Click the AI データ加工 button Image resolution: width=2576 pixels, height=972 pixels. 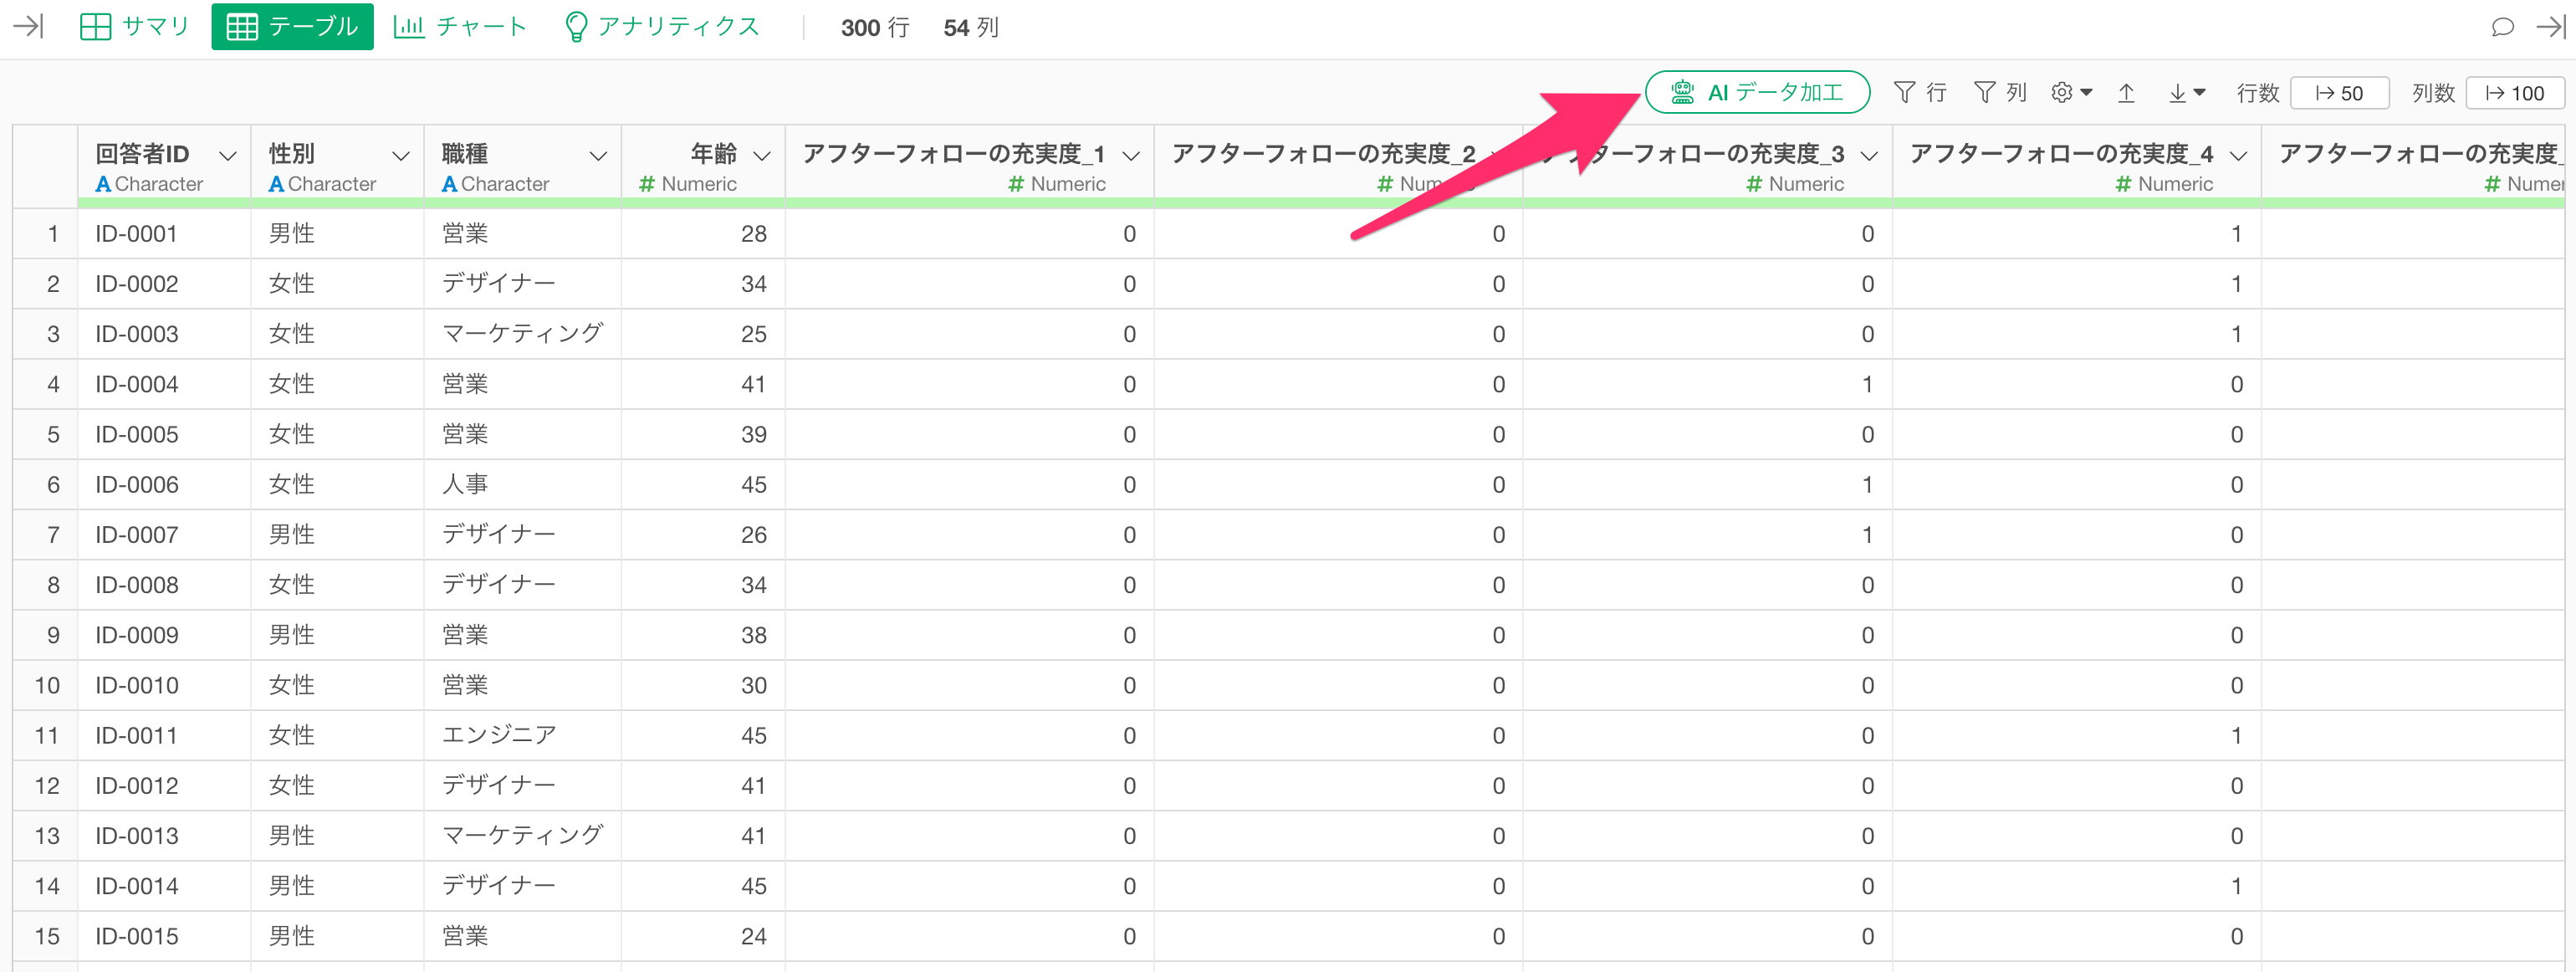(x=1757, y=92)
